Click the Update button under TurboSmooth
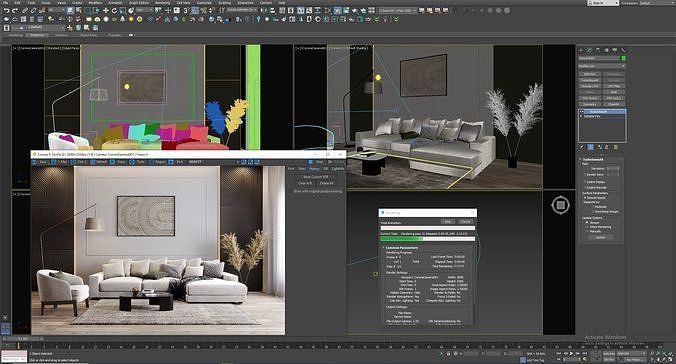Screen dimensions: 676x364 pos(600,238)
